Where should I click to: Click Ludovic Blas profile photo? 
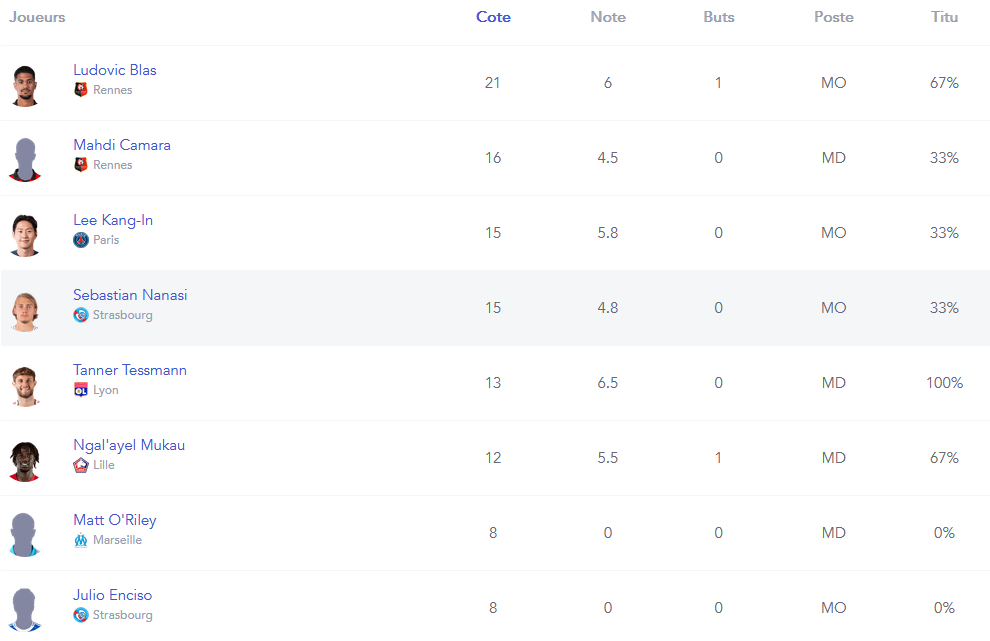pyautogui.click(x=25, y=84)
